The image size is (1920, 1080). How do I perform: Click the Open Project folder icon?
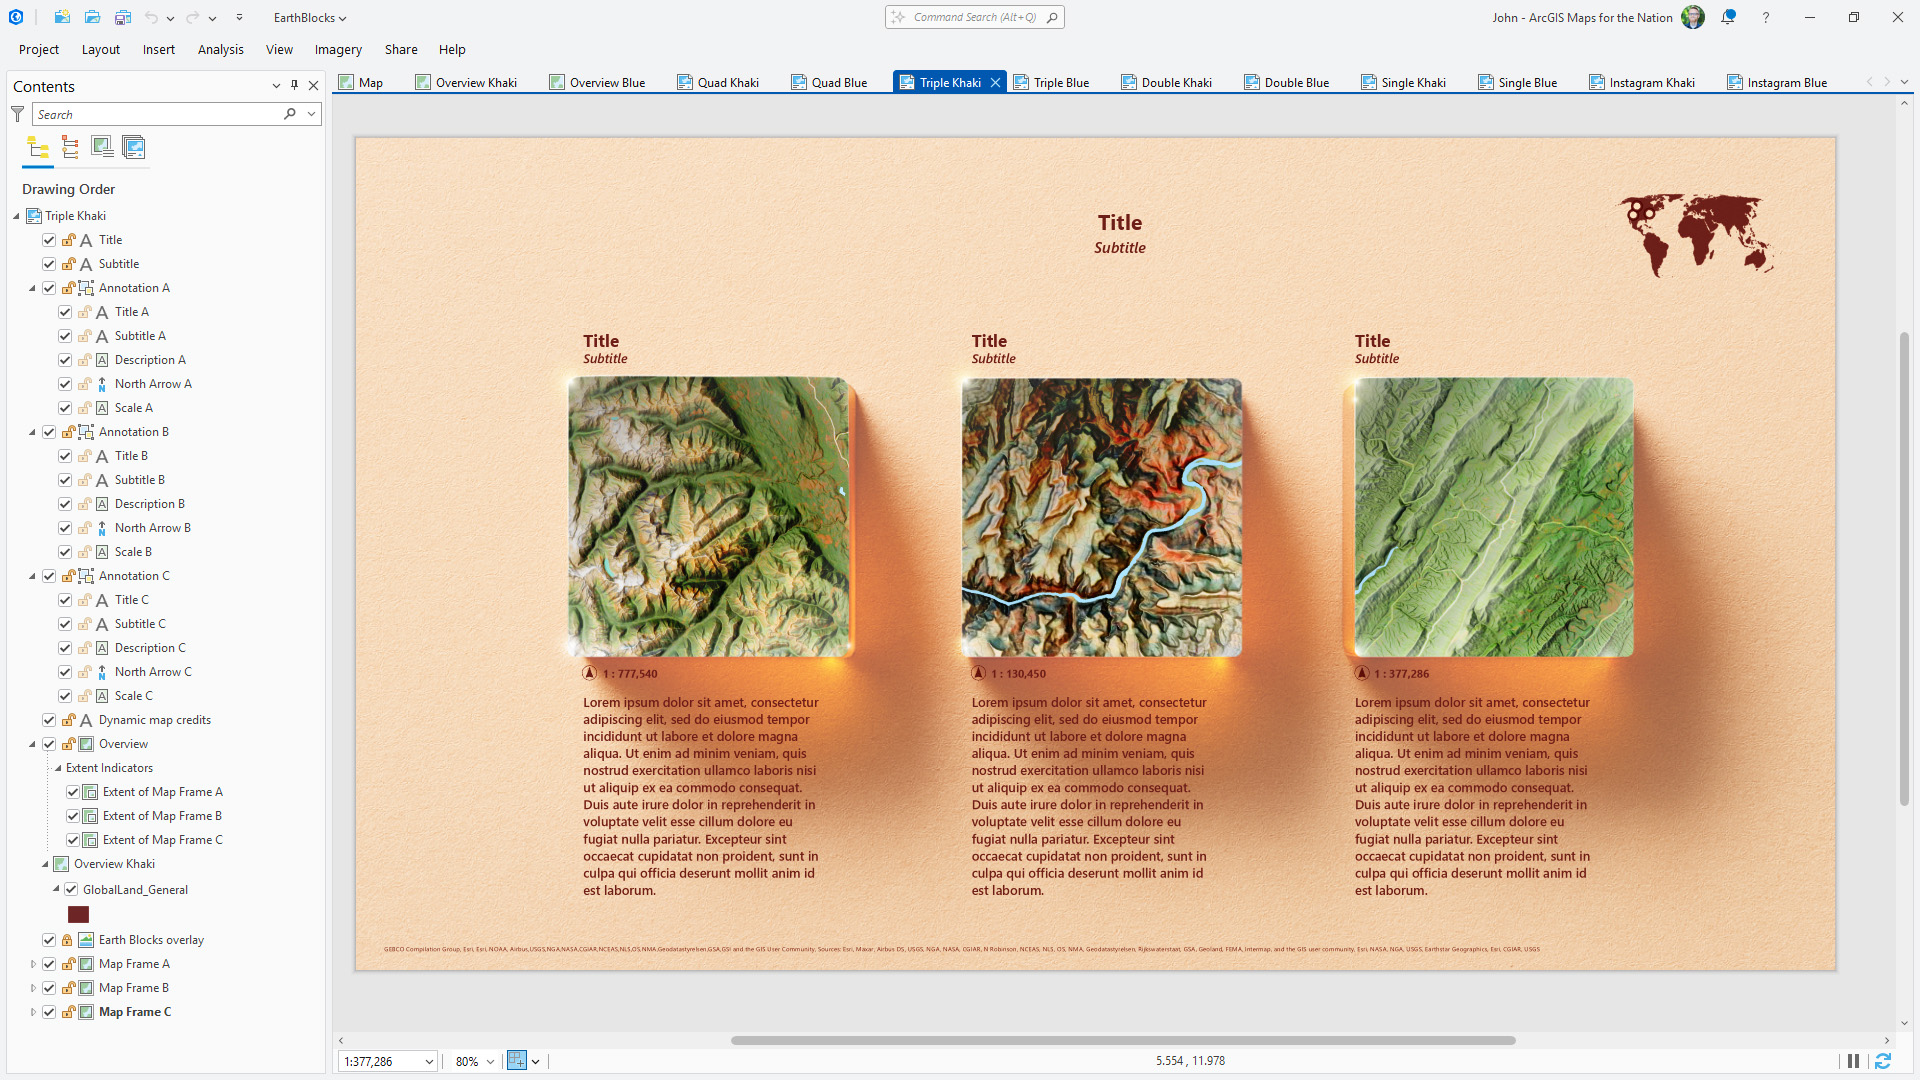[92, 17]
